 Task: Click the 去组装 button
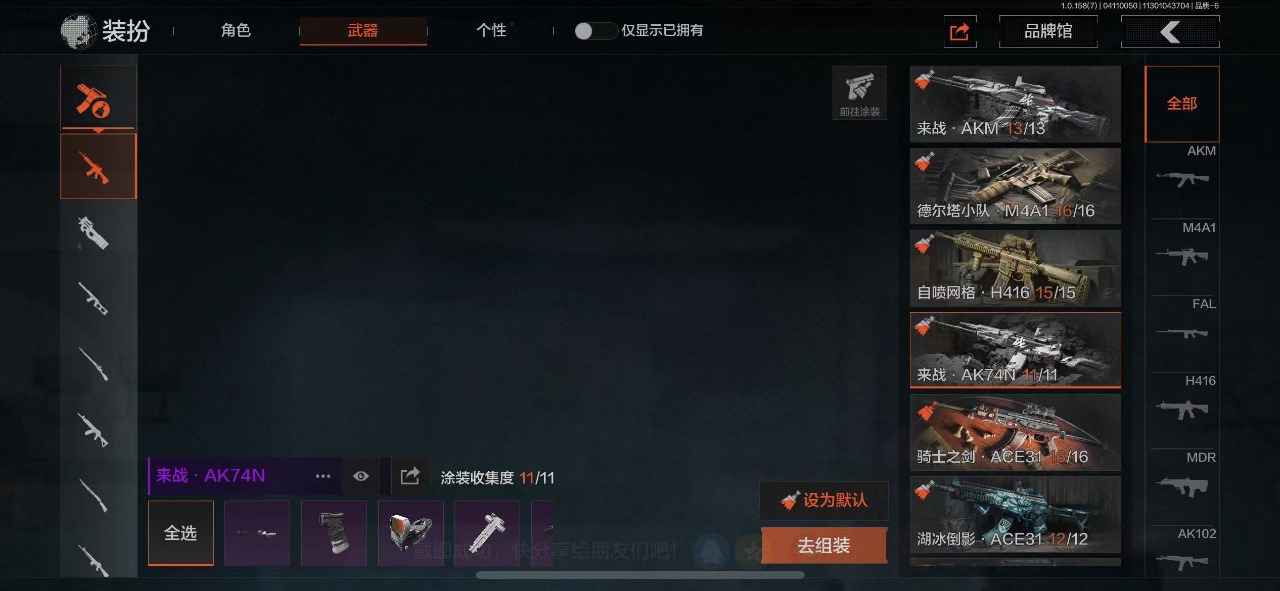(x=824, y=546)
